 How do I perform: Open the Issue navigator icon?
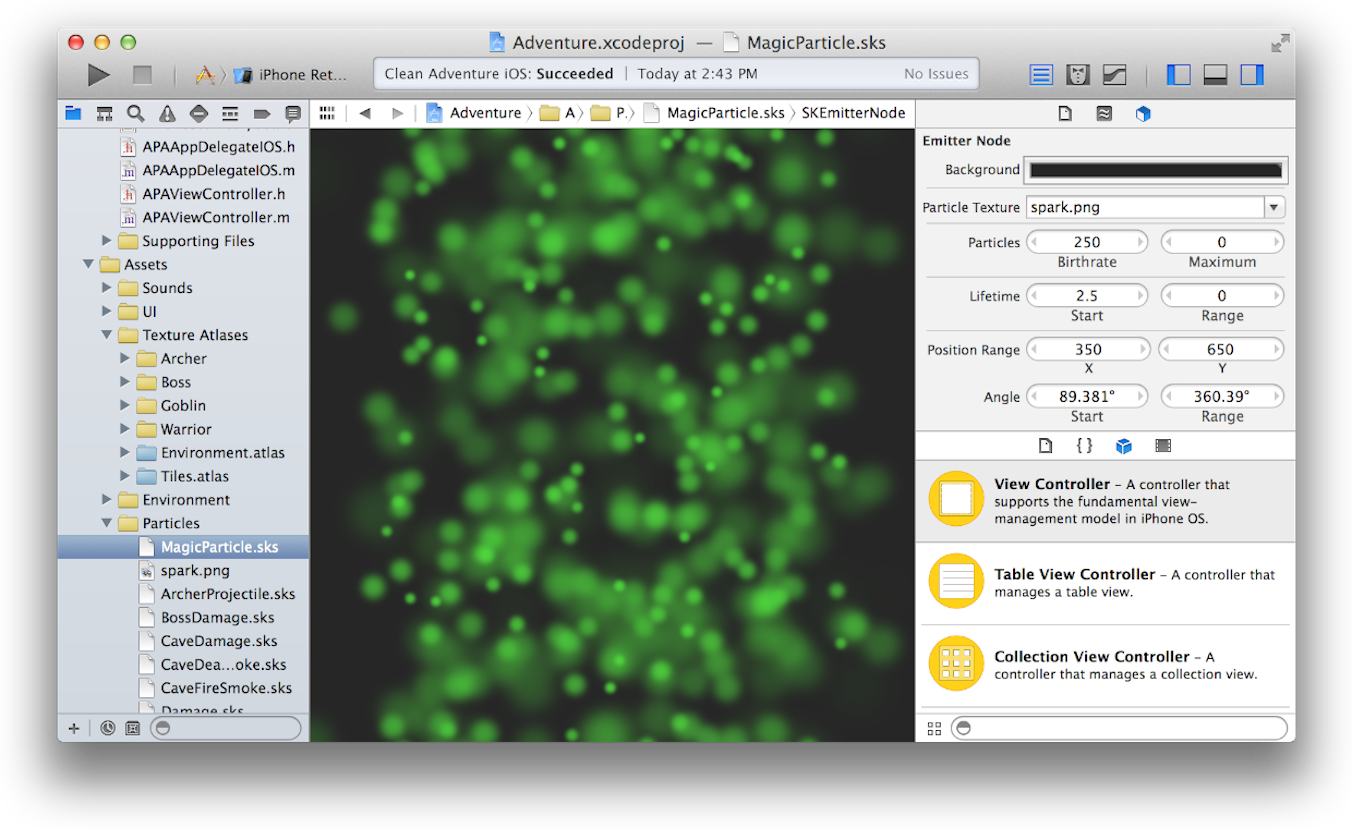(167, 113)
